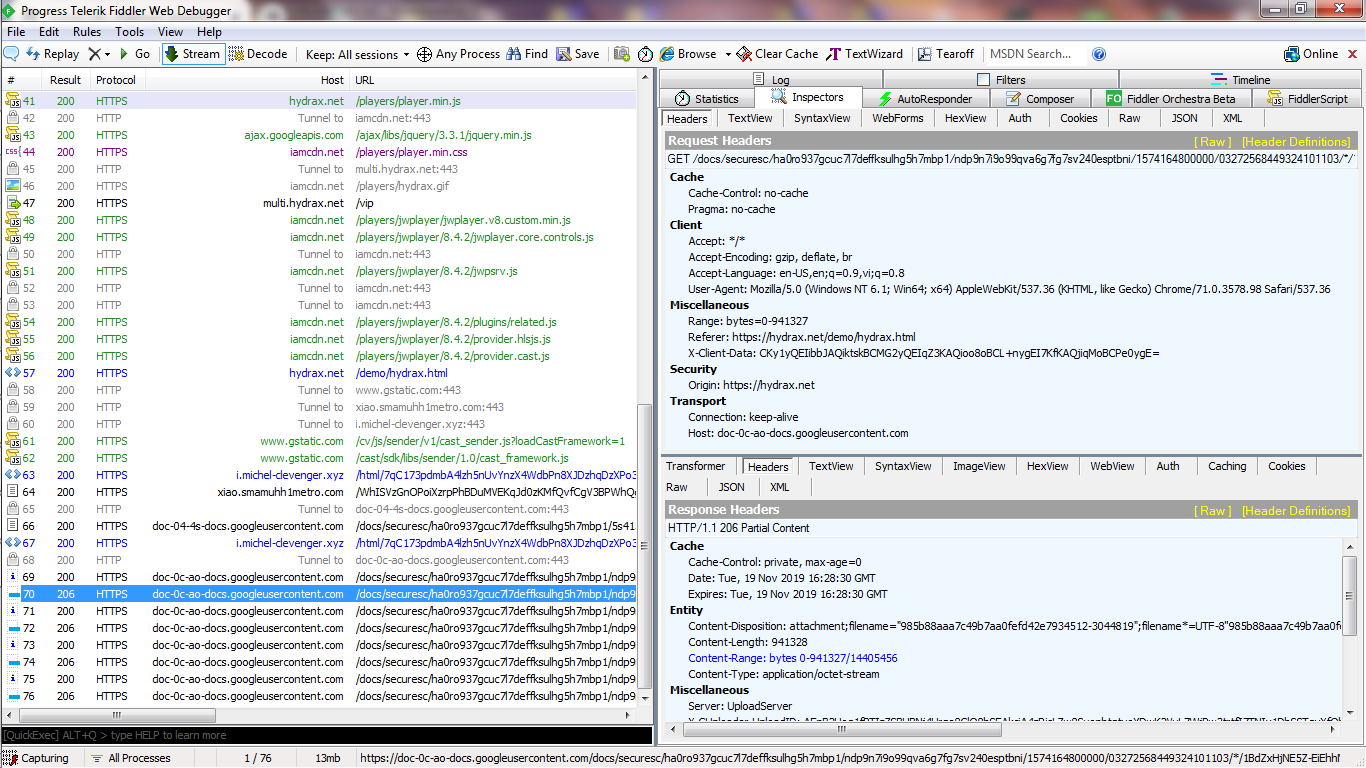
Task: Select session 44 player.min.css row
Action: 320,152
